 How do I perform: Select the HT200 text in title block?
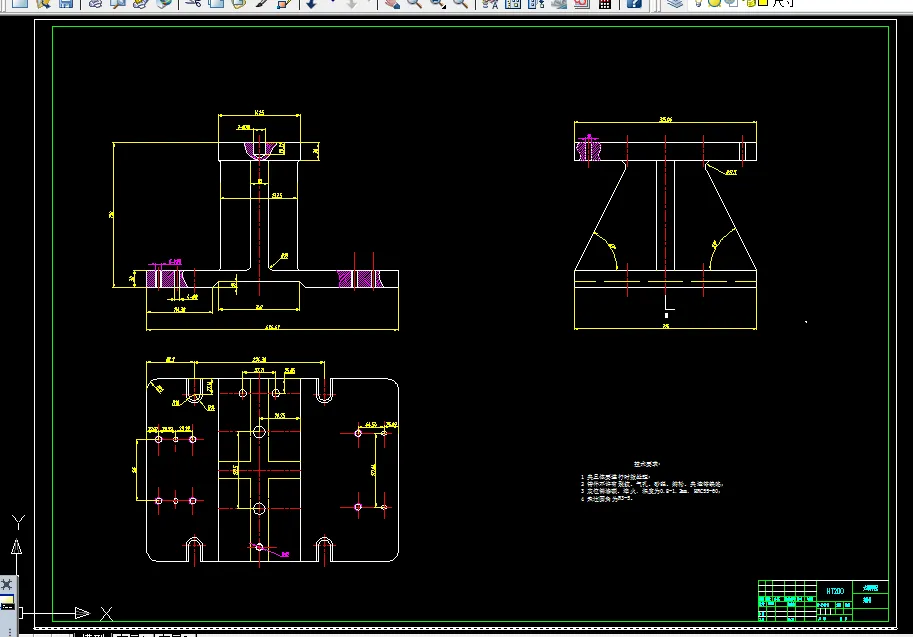click(x=835, y=592)
